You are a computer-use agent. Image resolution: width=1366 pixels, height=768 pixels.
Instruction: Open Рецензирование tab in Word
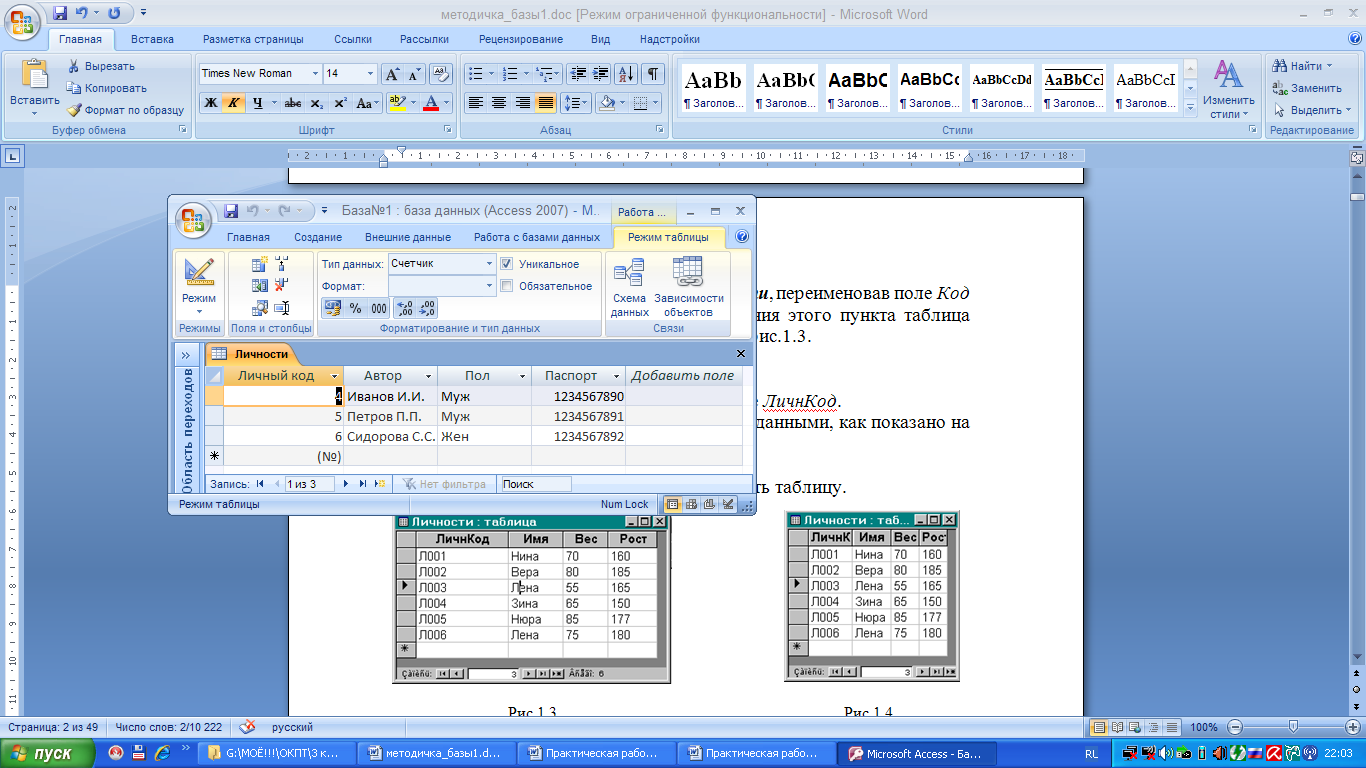(x=521, y=39)
